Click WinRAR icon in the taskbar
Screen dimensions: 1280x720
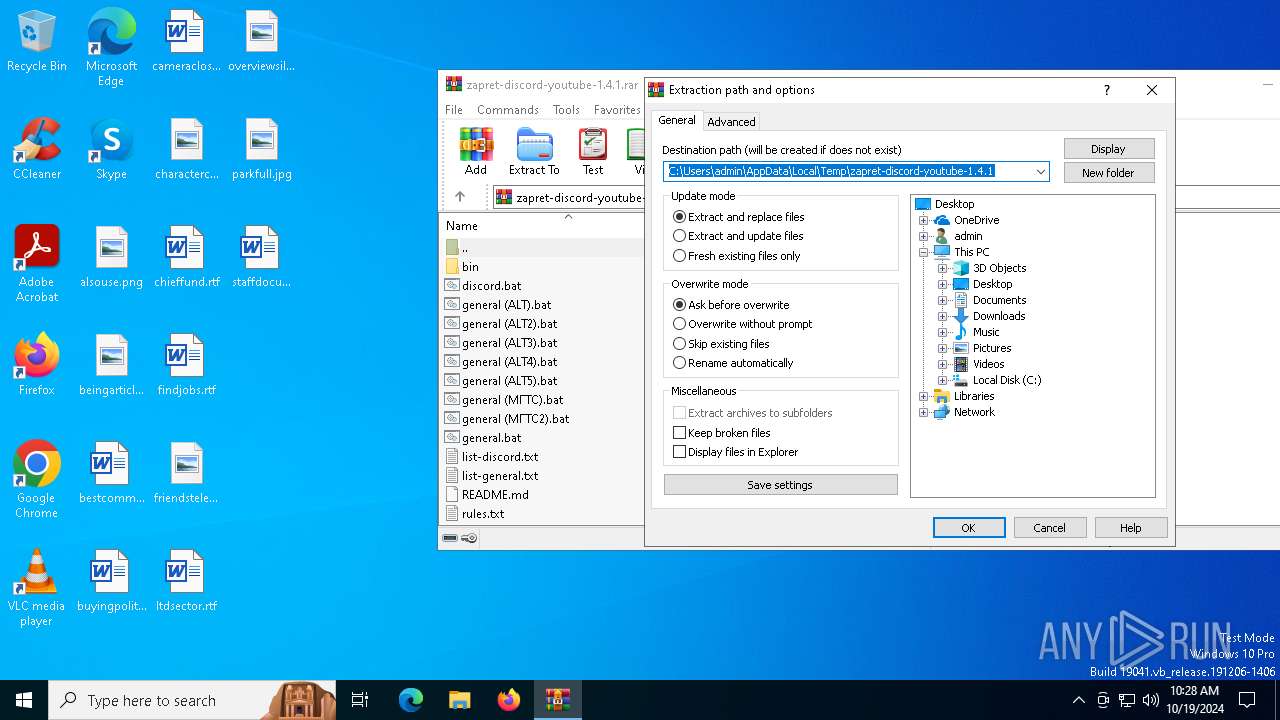pos(557,700)
